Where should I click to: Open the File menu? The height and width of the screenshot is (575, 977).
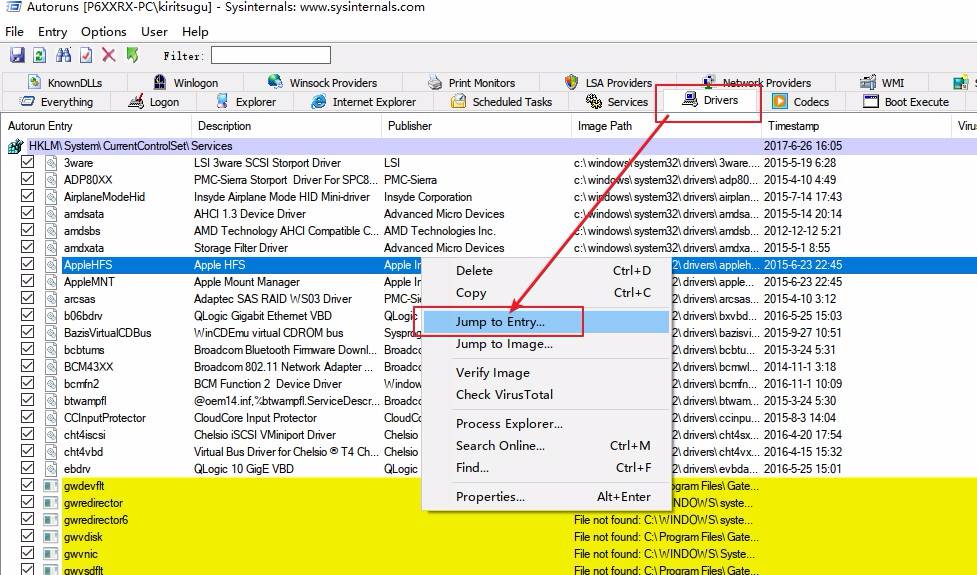14,31
